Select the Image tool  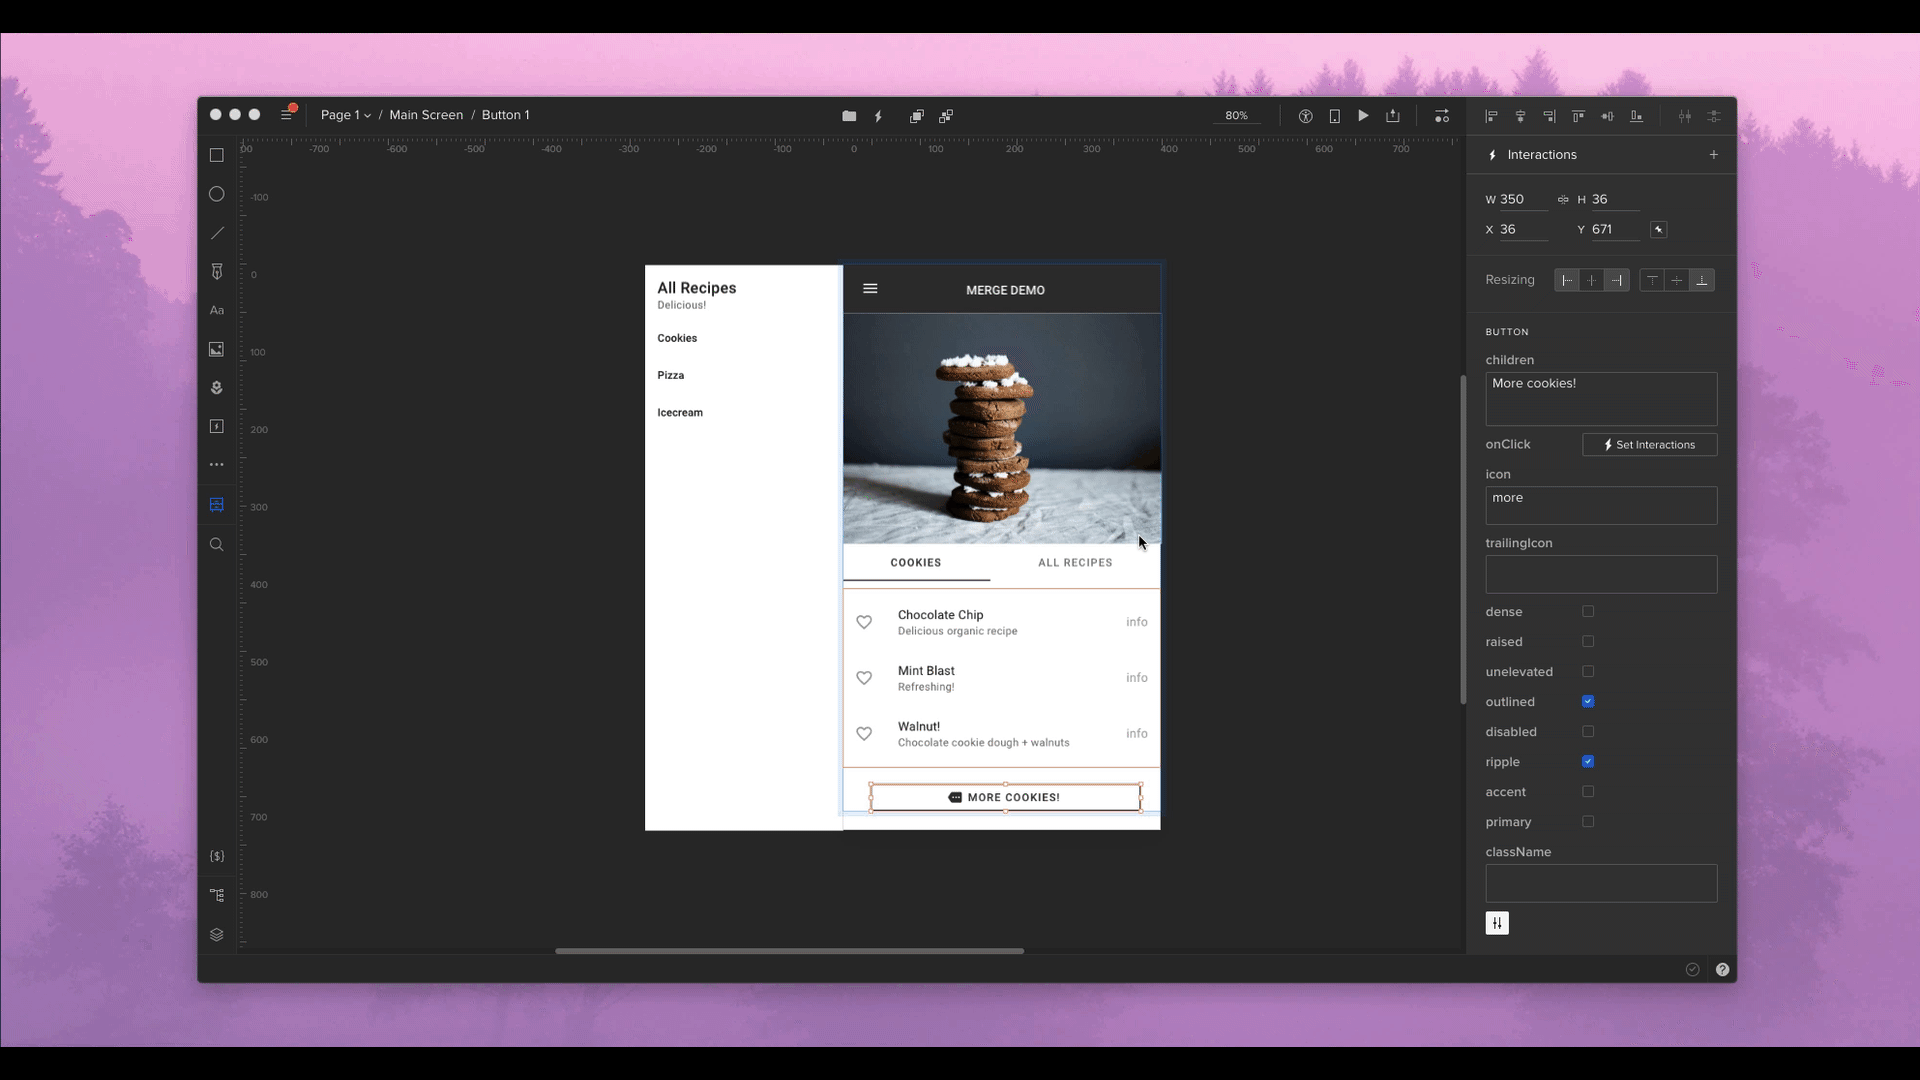216,349
